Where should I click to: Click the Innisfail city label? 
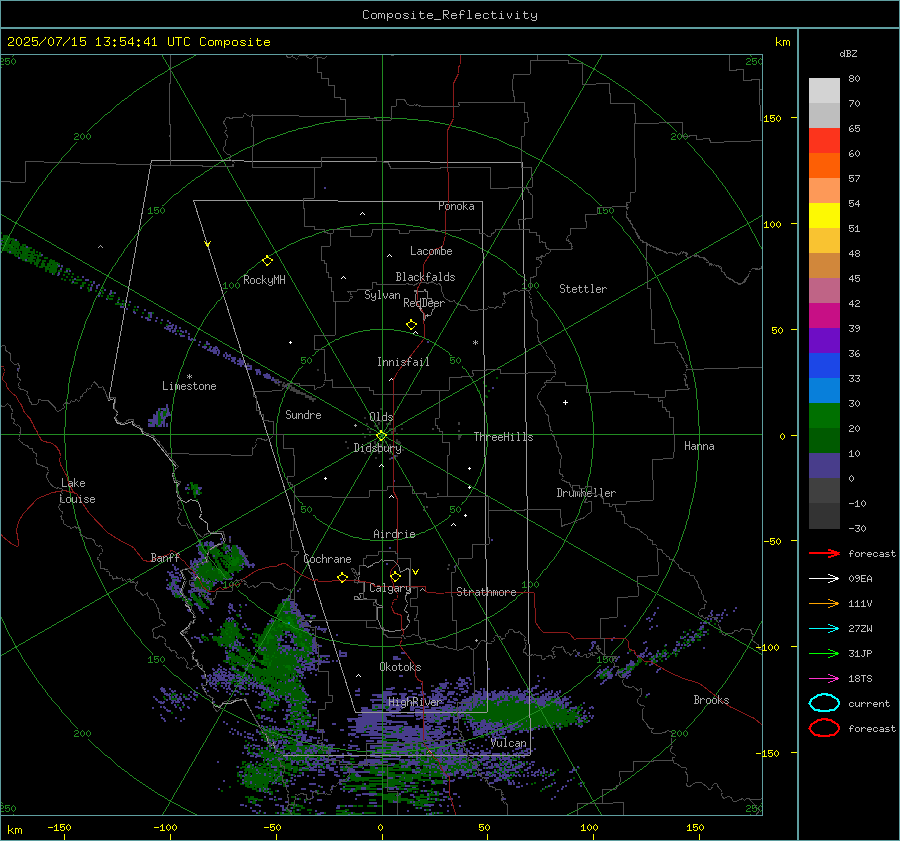pyautogui.click(x=403, y=362)
